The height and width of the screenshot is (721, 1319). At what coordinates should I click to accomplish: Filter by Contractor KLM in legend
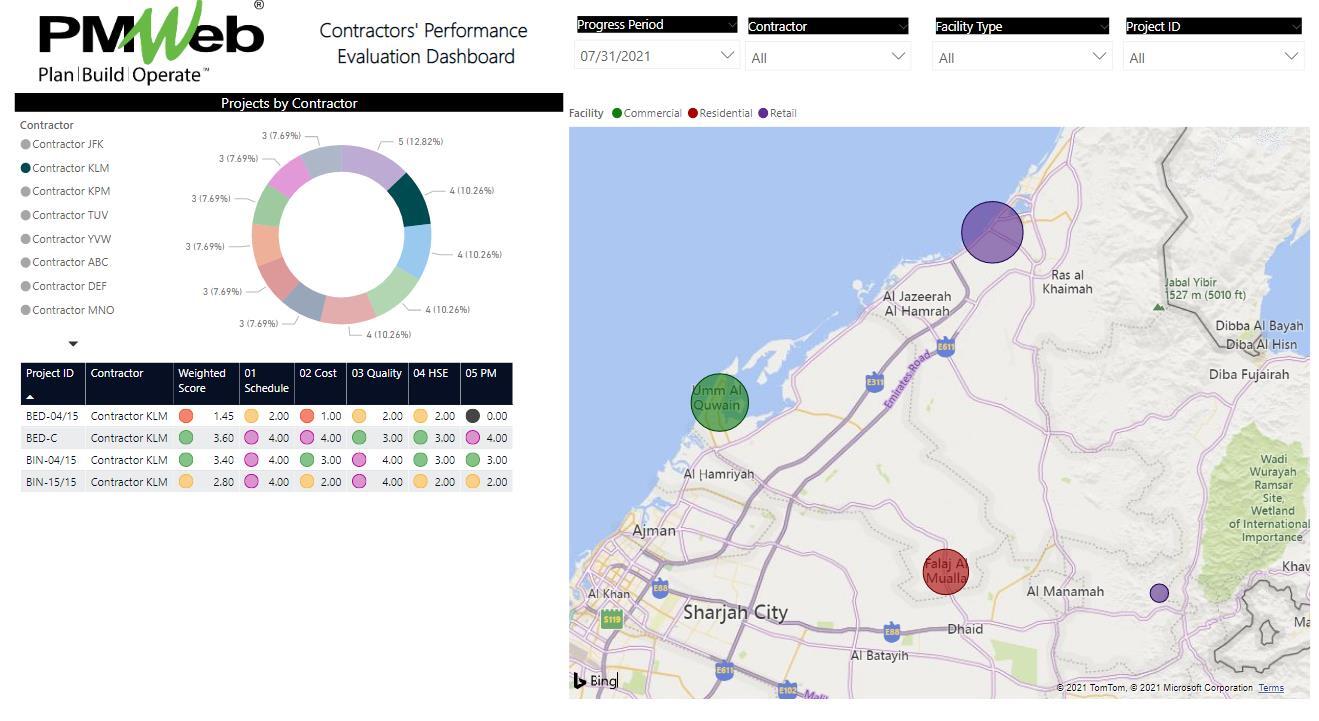tap(65, 168)
